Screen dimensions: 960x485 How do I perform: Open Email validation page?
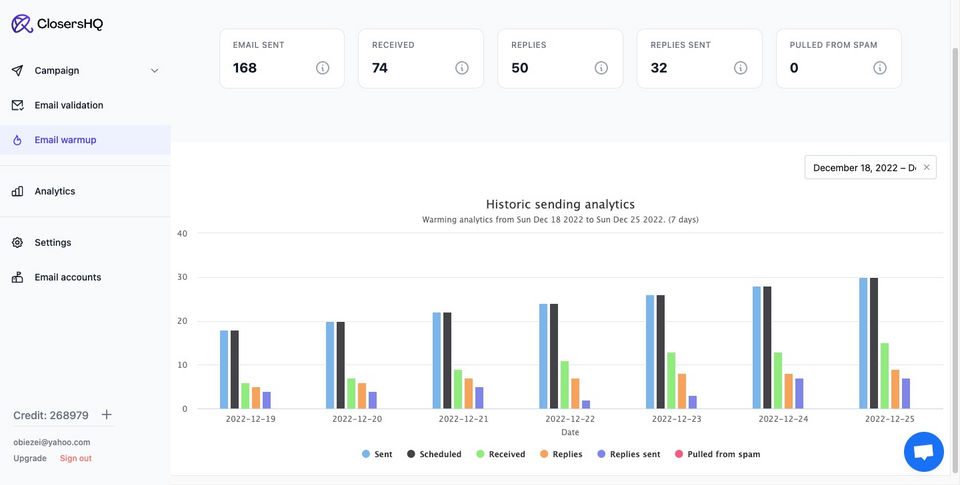coord(68,105)
